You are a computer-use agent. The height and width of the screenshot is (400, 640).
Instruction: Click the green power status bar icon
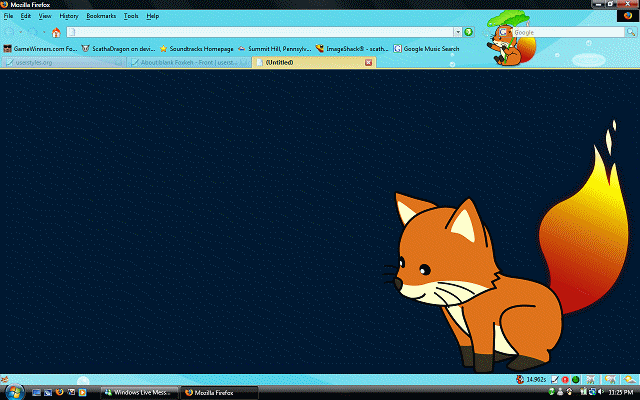576,380
